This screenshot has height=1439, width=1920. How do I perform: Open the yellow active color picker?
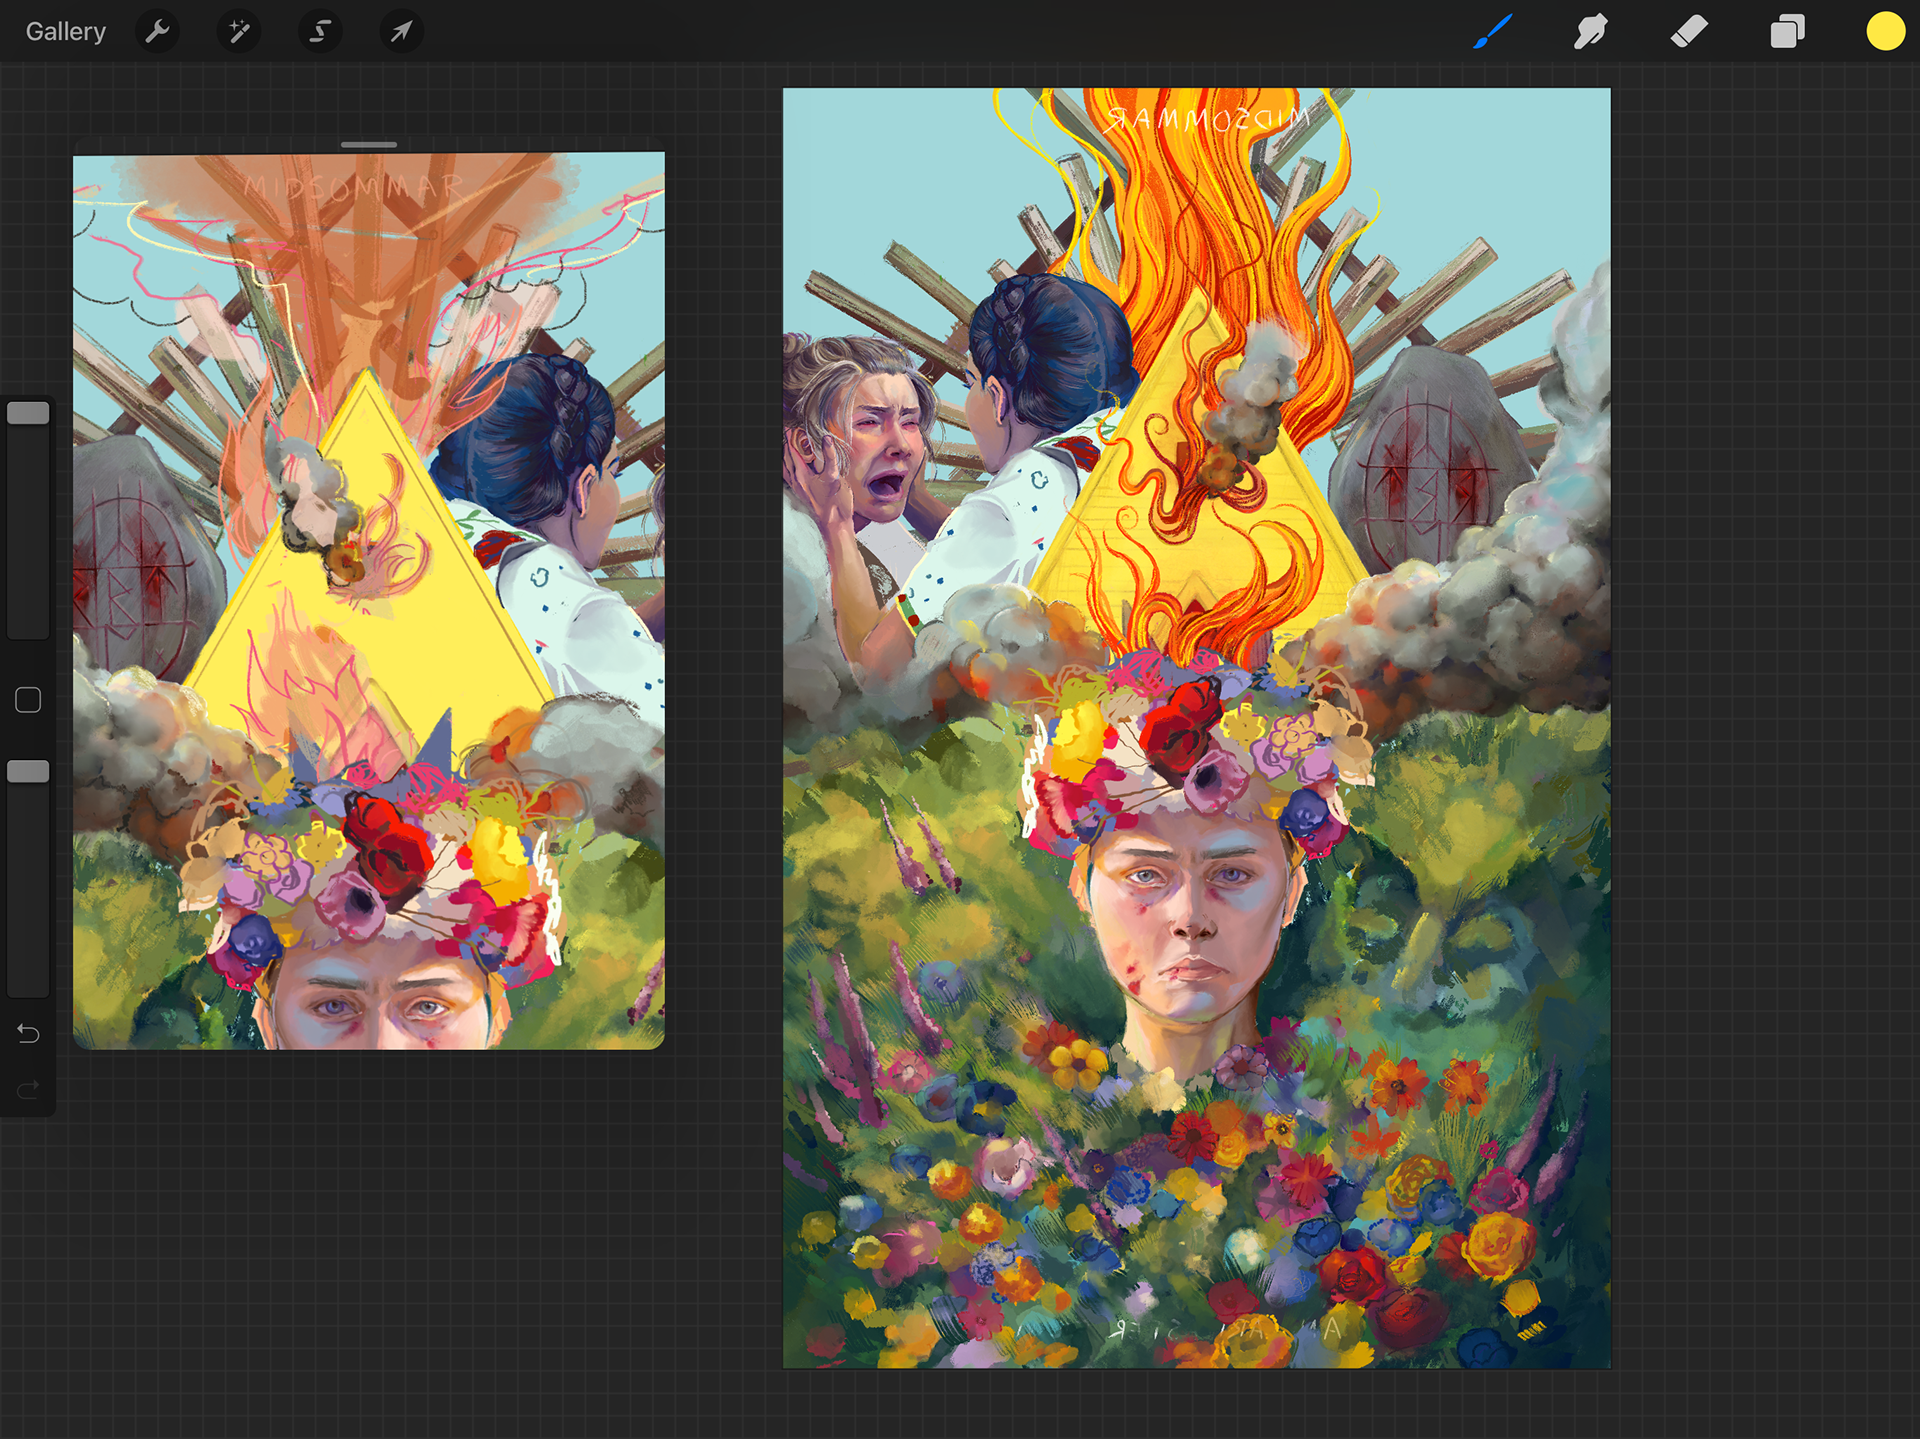(1885, 32)
